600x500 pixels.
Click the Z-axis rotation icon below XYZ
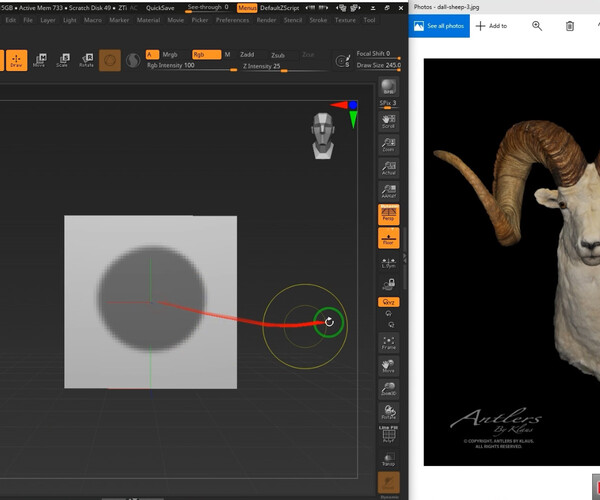391,325
